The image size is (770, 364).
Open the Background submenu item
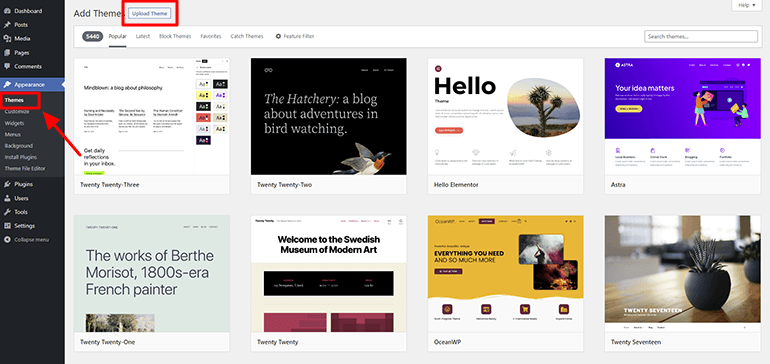pyautogui.click(x=19, y=146)
